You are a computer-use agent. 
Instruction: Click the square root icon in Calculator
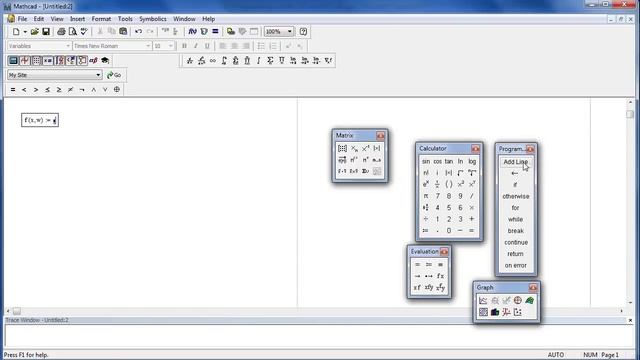pos(460,173)
